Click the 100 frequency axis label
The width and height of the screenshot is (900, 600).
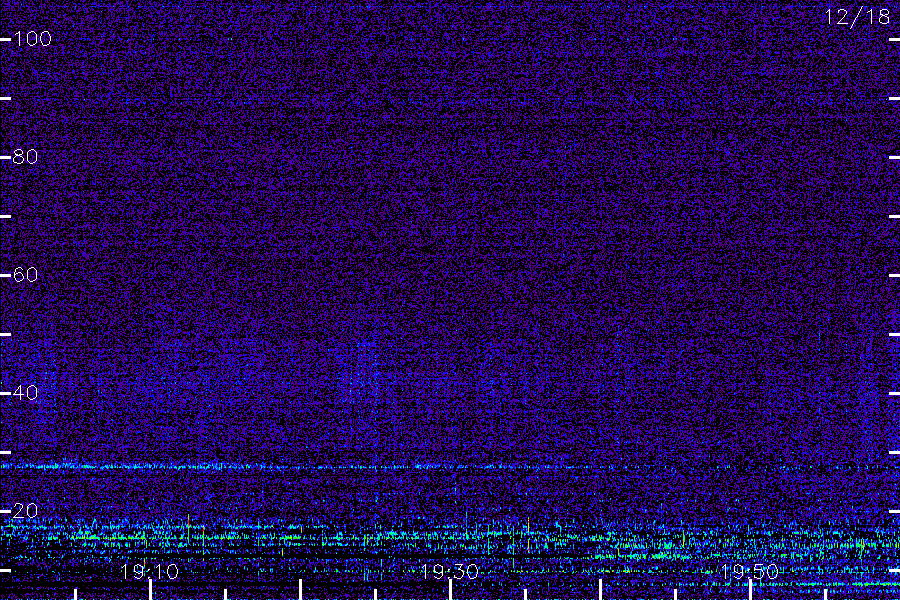click(32, 39)
